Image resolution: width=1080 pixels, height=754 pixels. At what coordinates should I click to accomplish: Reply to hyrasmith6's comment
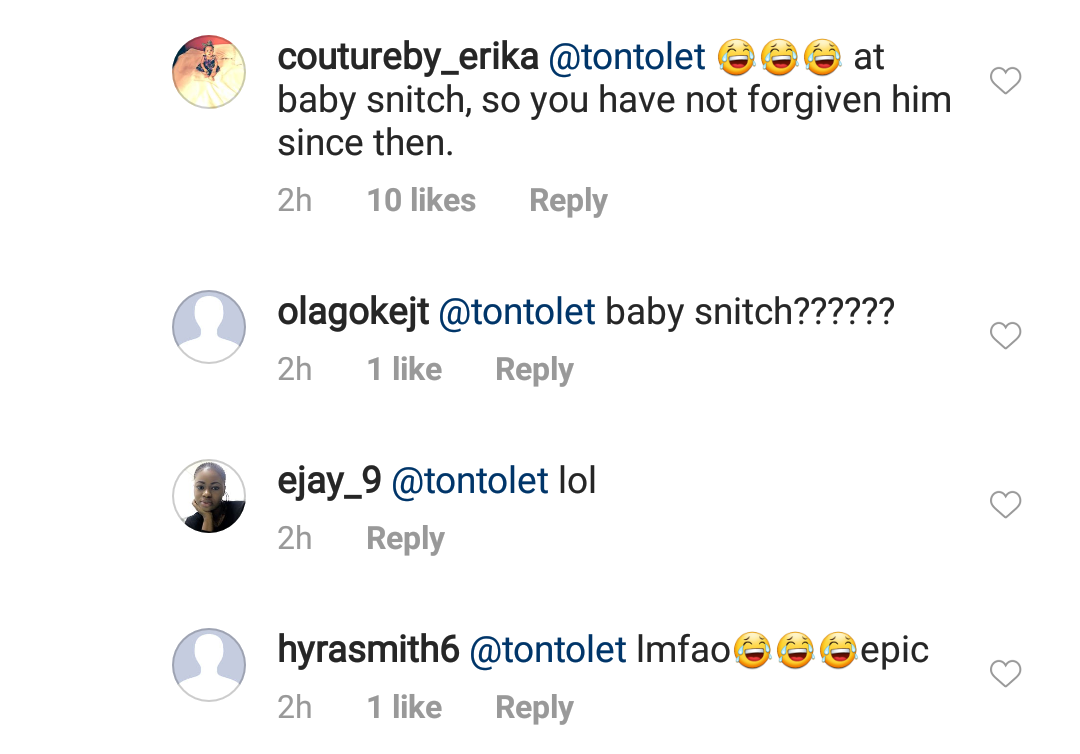tap(534, 708)
